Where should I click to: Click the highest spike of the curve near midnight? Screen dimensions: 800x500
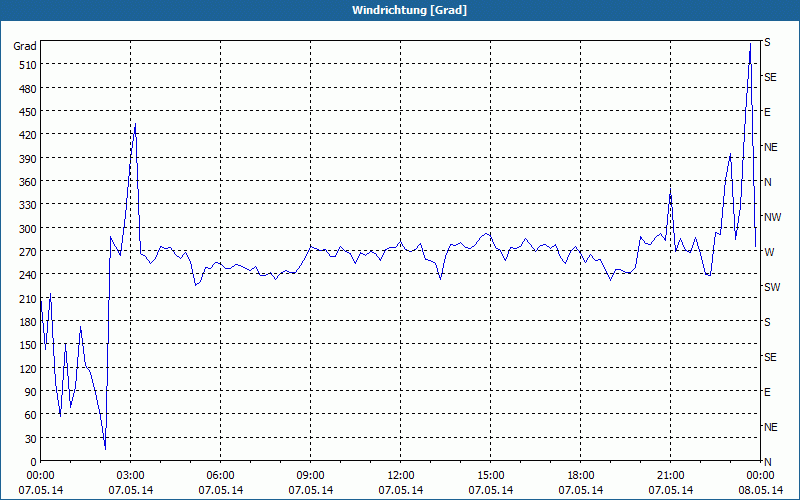[x=750, y=44]
